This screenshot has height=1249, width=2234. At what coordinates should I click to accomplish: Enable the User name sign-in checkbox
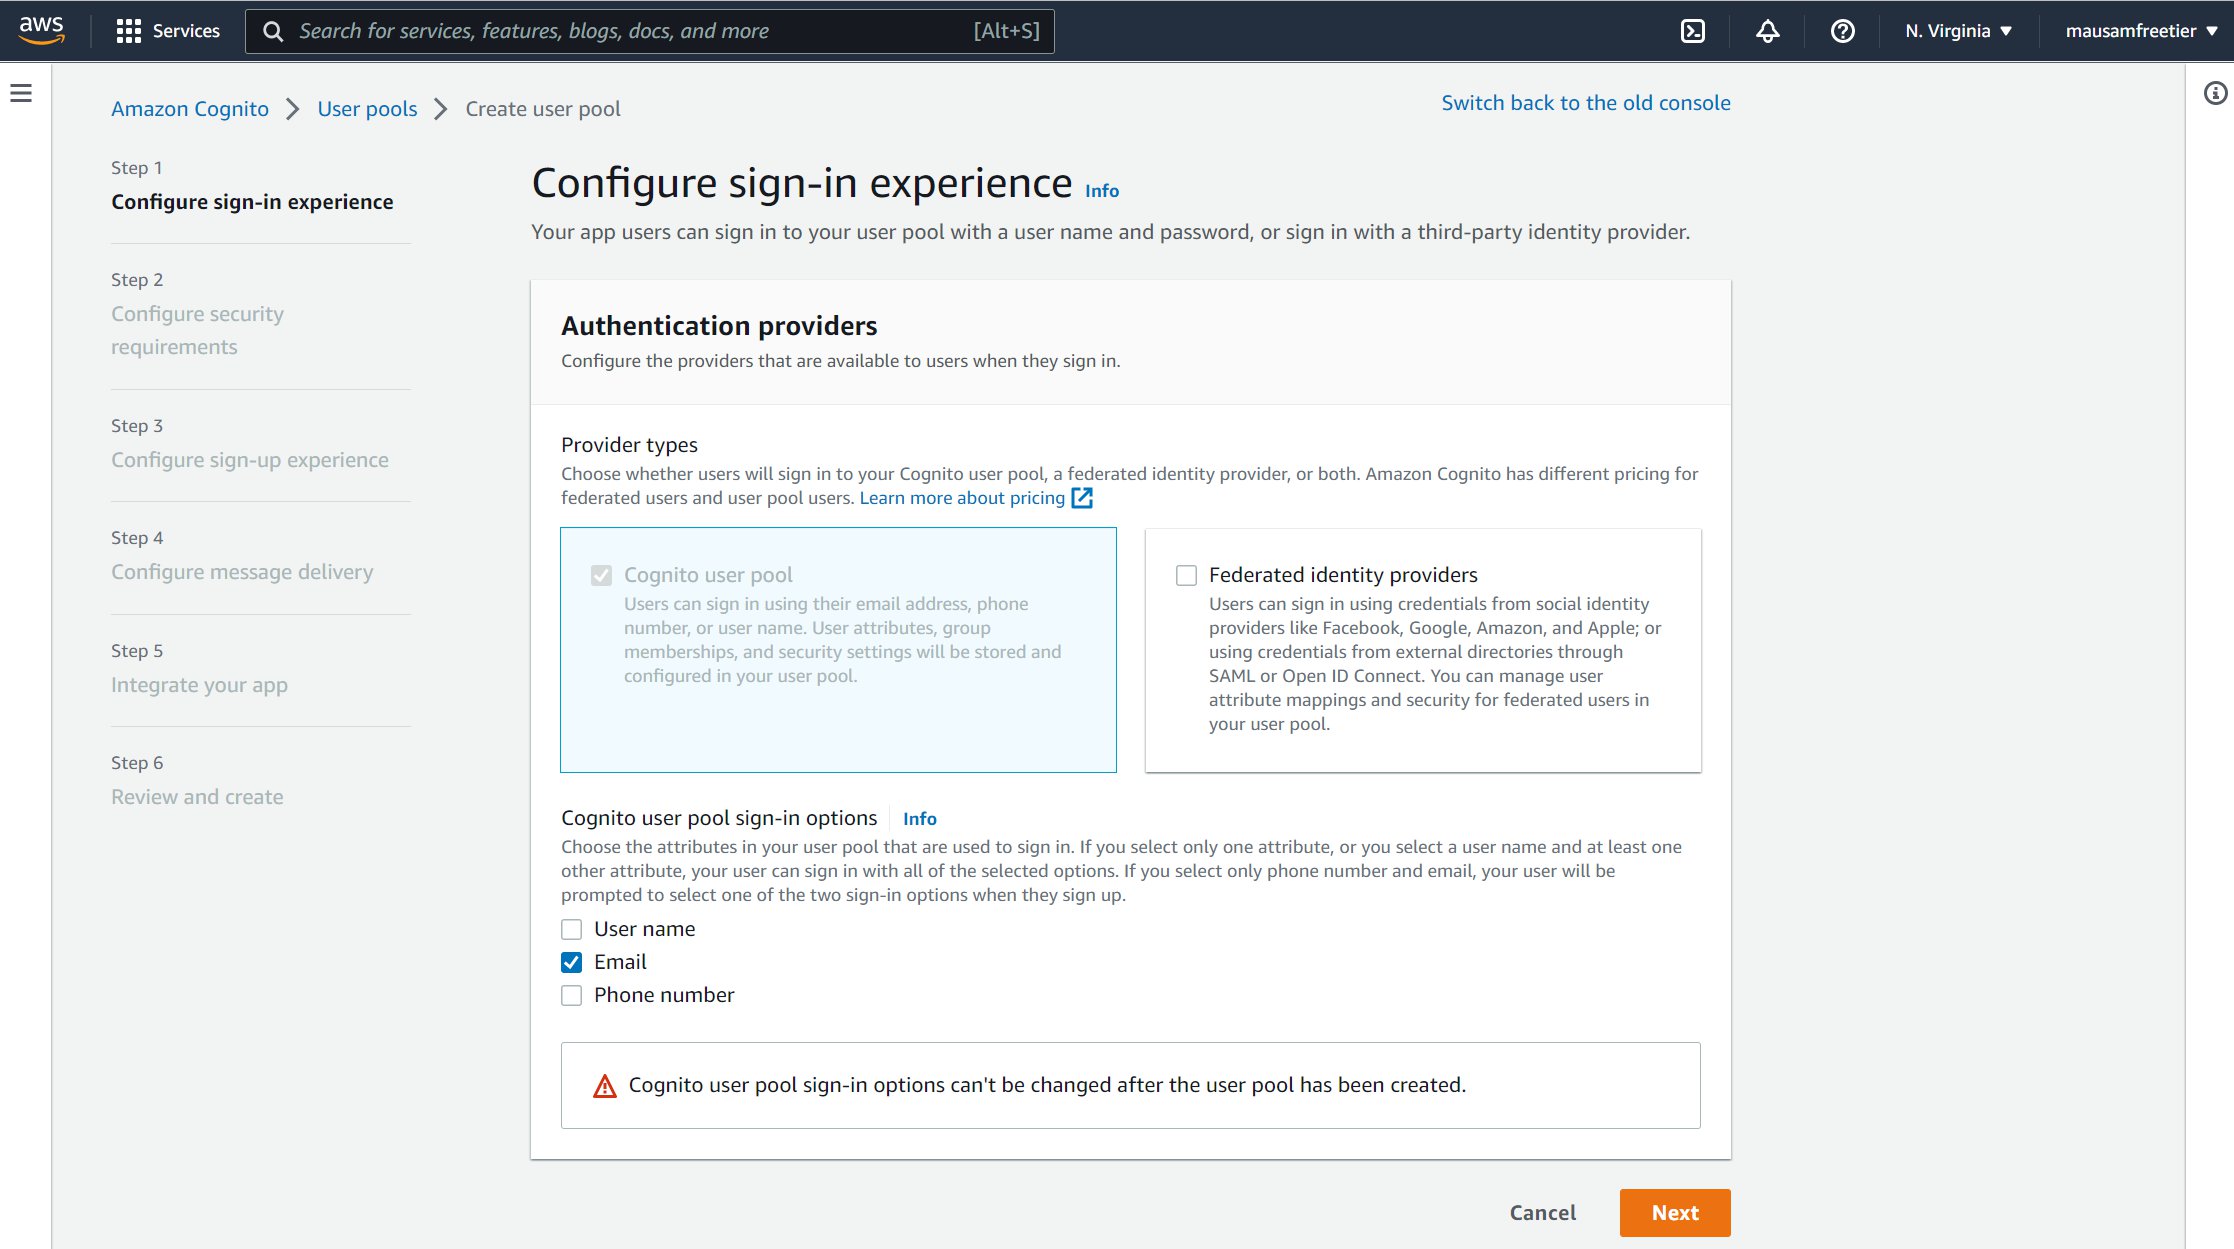pos(572,929)
